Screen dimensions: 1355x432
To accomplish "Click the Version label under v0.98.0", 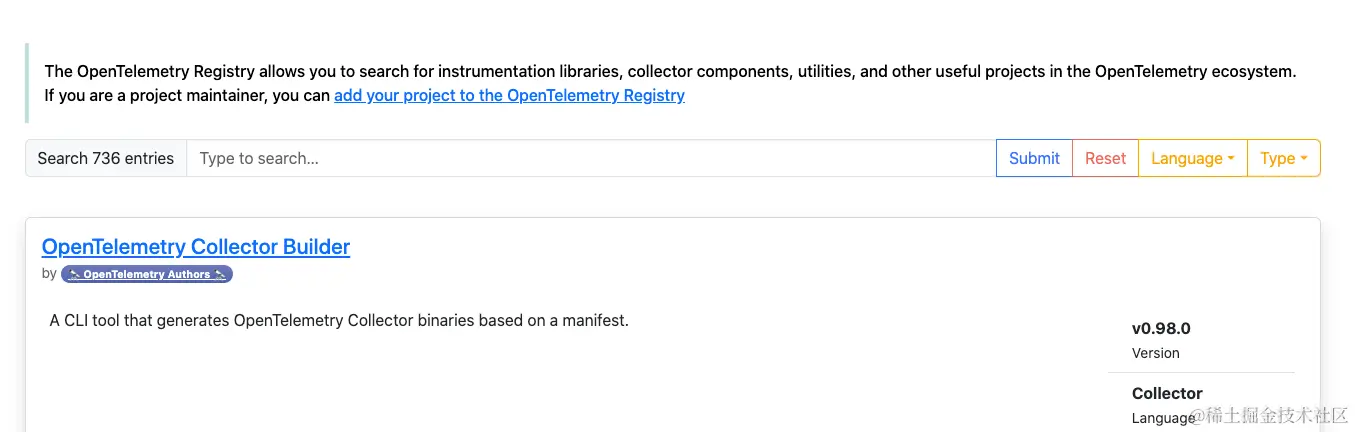I will (x=1156, y=353).
